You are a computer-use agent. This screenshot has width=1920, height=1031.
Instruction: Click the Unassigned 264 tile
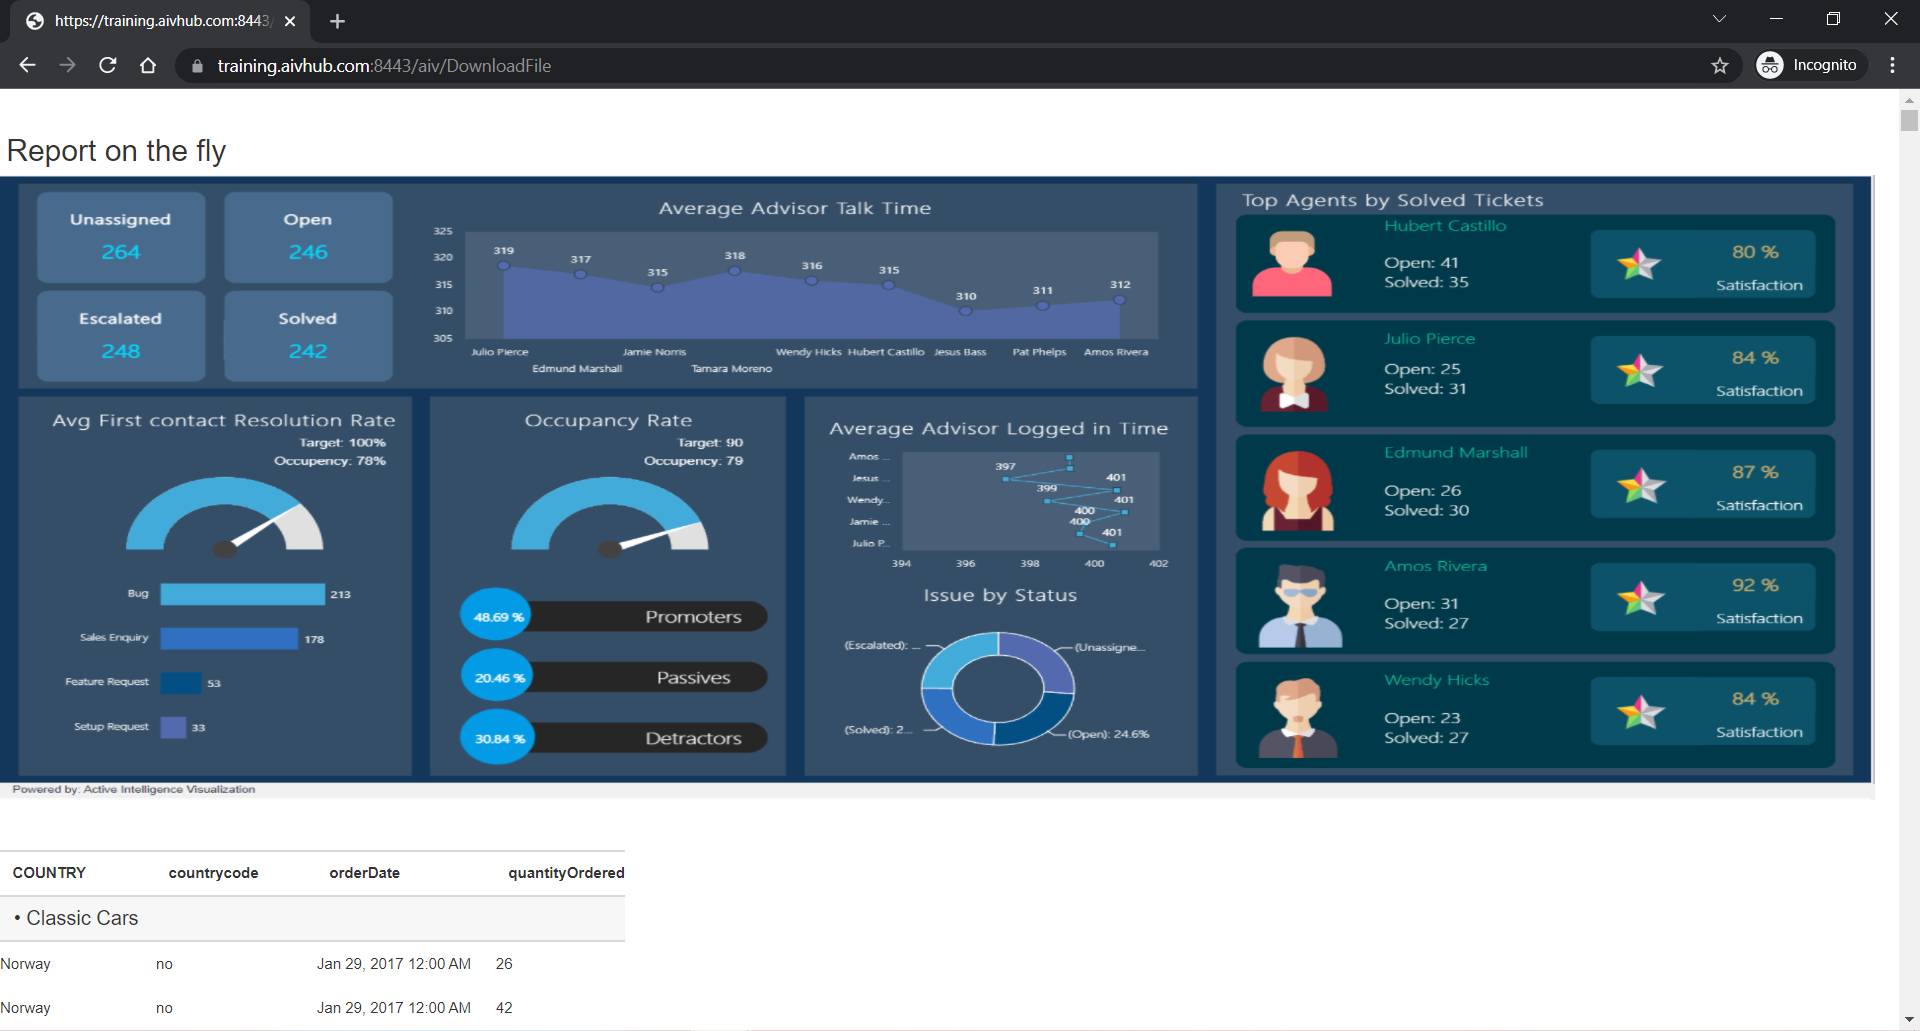(121, 237)
